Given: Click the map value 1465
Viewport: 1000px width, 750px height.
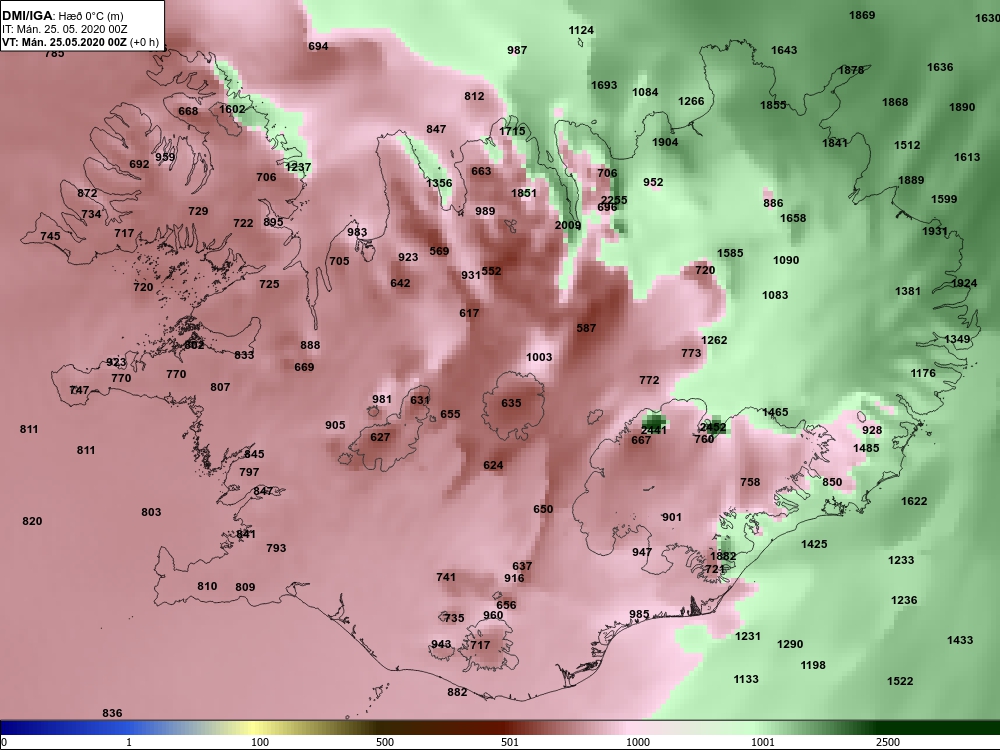Looking at the screenshot, I should click(x=776, y=413).
